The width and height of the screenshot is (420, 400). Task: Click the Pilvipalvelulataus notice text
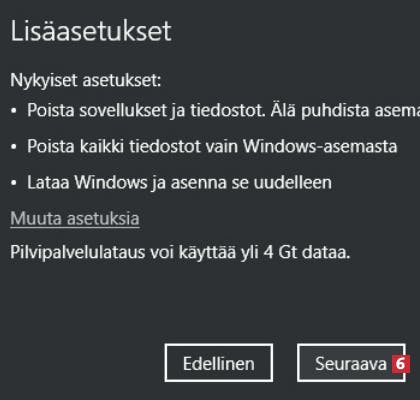[x=180, y=252]
